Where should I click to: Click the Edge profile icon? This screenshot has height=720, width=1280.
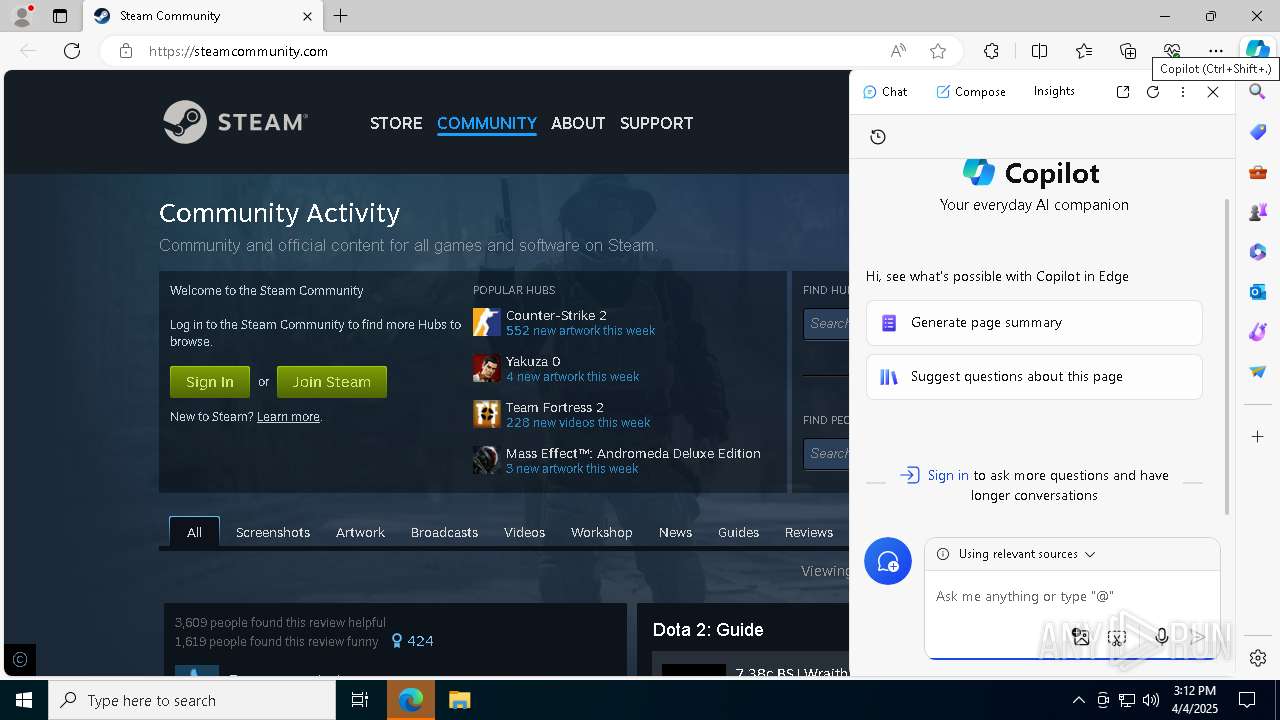click(21, 16)
